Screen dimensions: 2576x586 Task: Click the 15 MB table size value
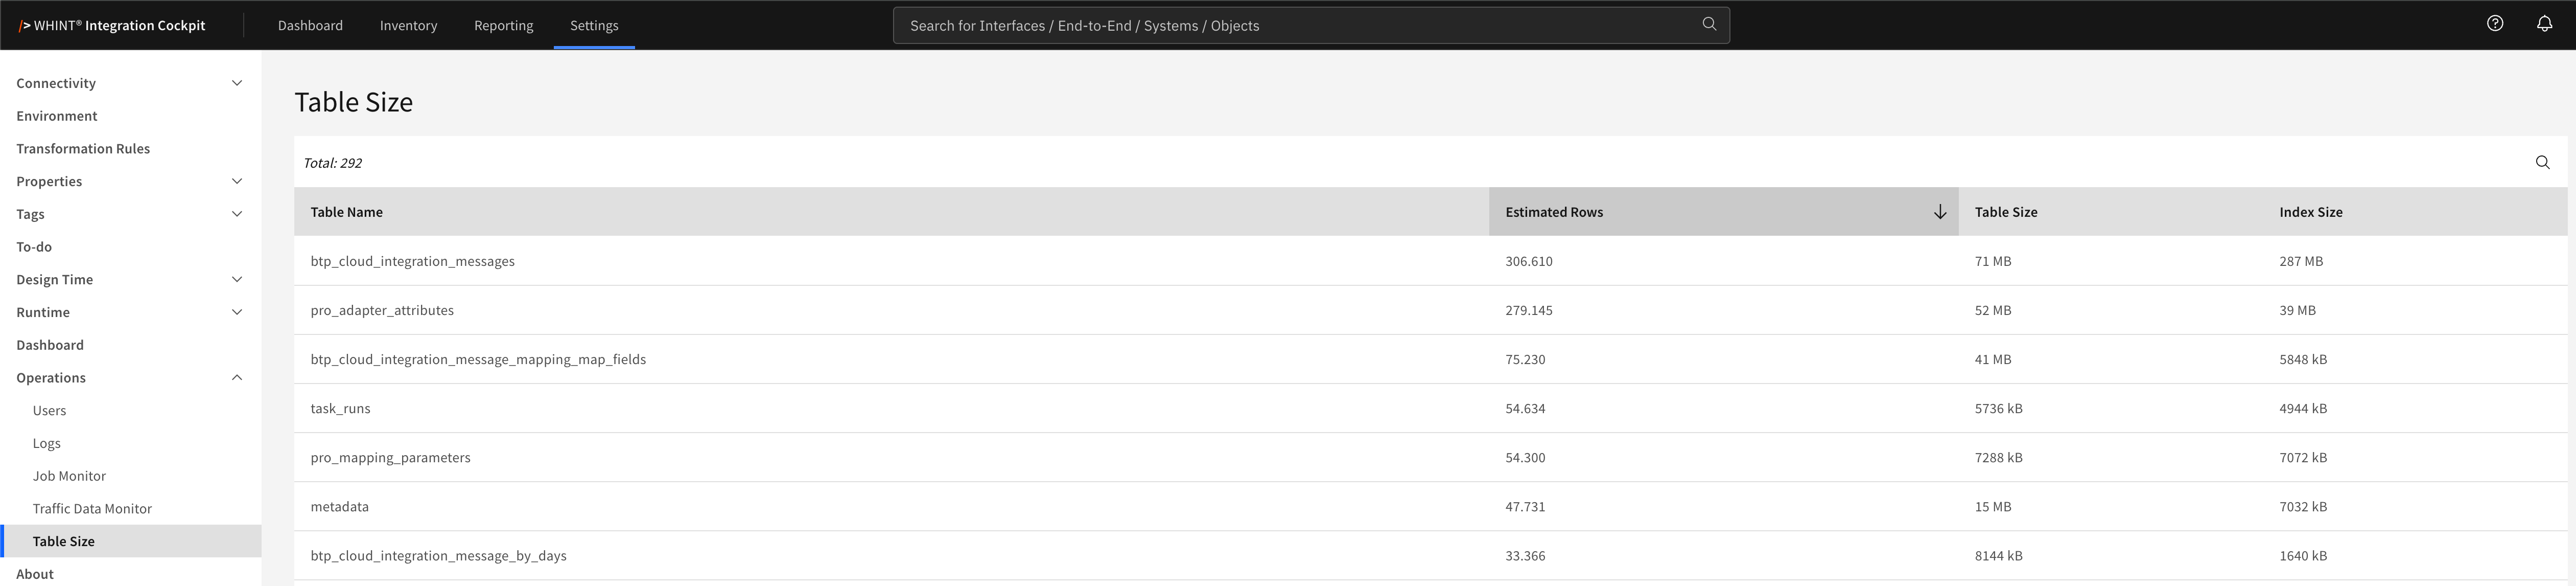[1993, 506]
